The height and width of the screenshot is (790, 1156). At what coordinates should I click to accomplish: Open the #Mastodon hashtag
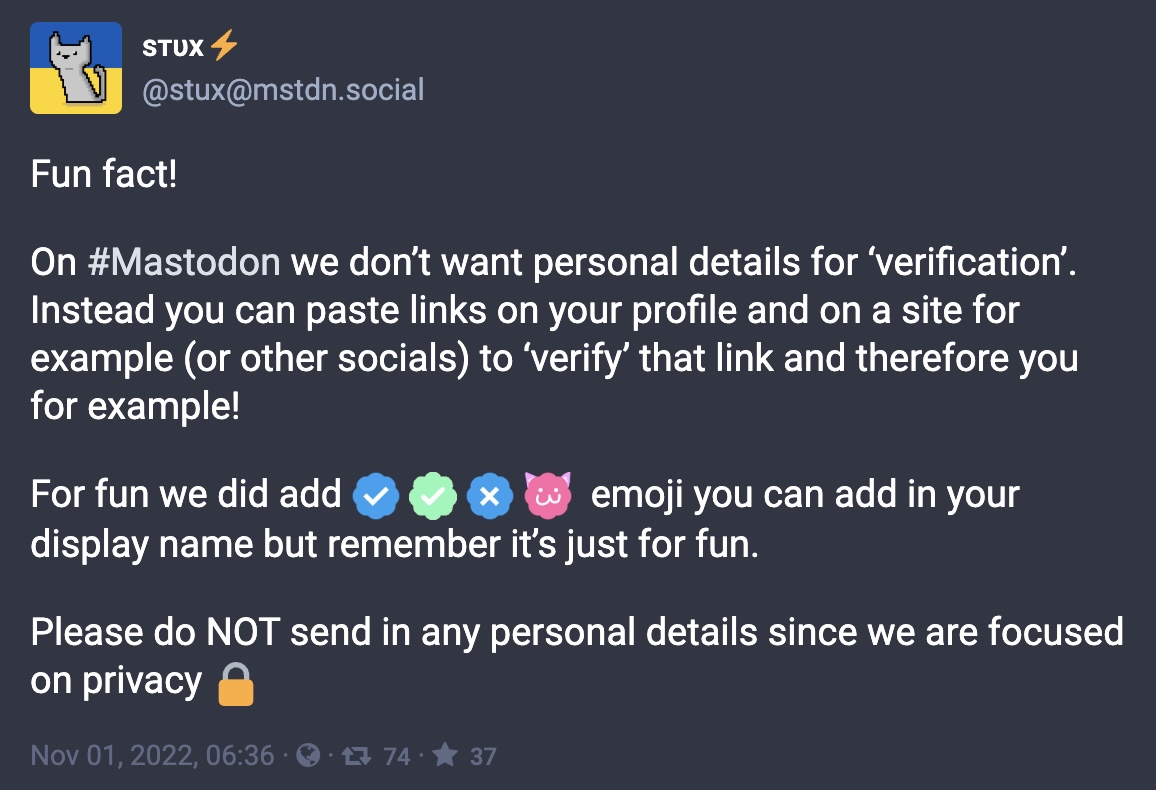coord(184,262)
